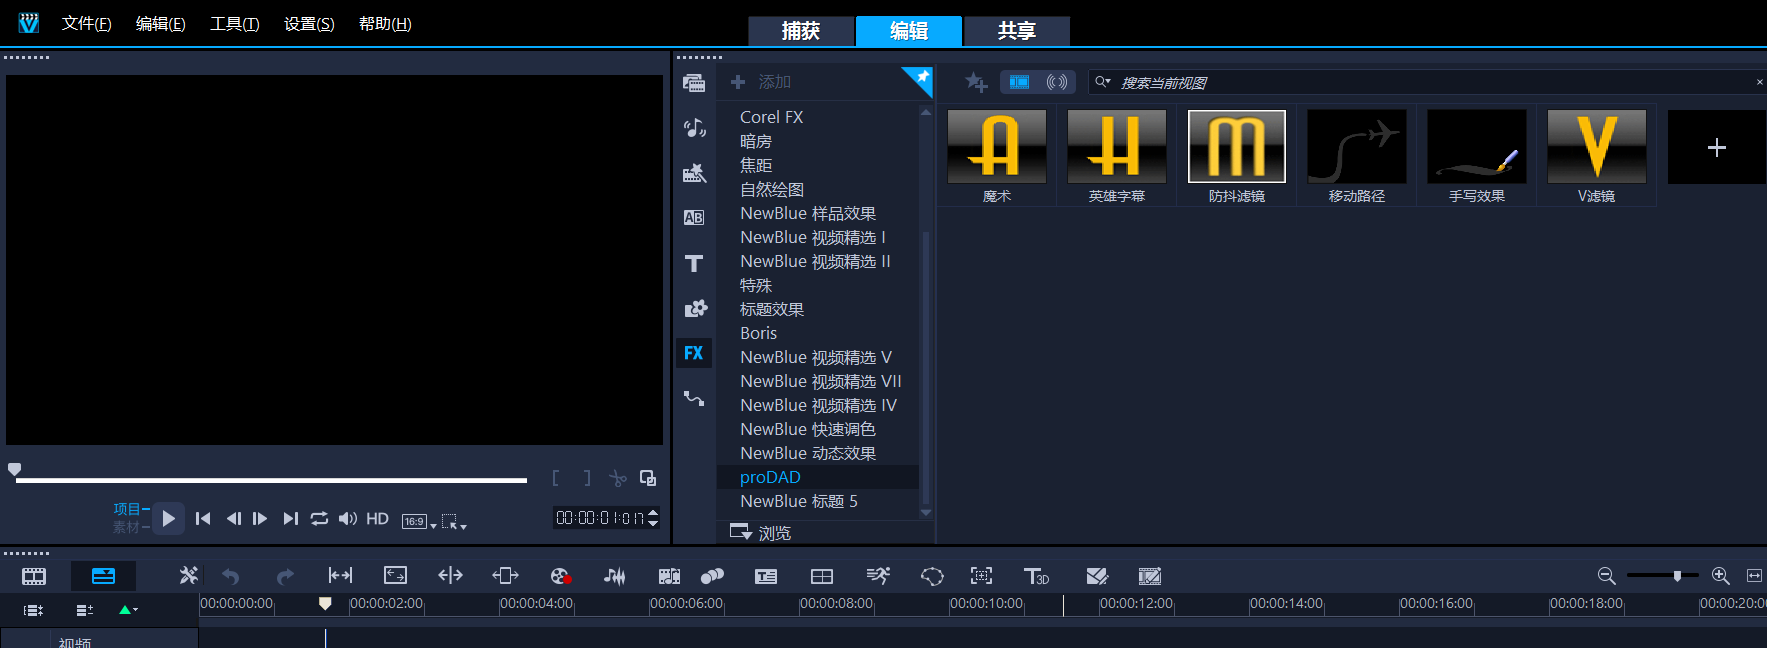The height and width of the screenshot is (648, 1767).
Task: Open track manager add/remove tracks icon
Action: [x=85, y=610]
